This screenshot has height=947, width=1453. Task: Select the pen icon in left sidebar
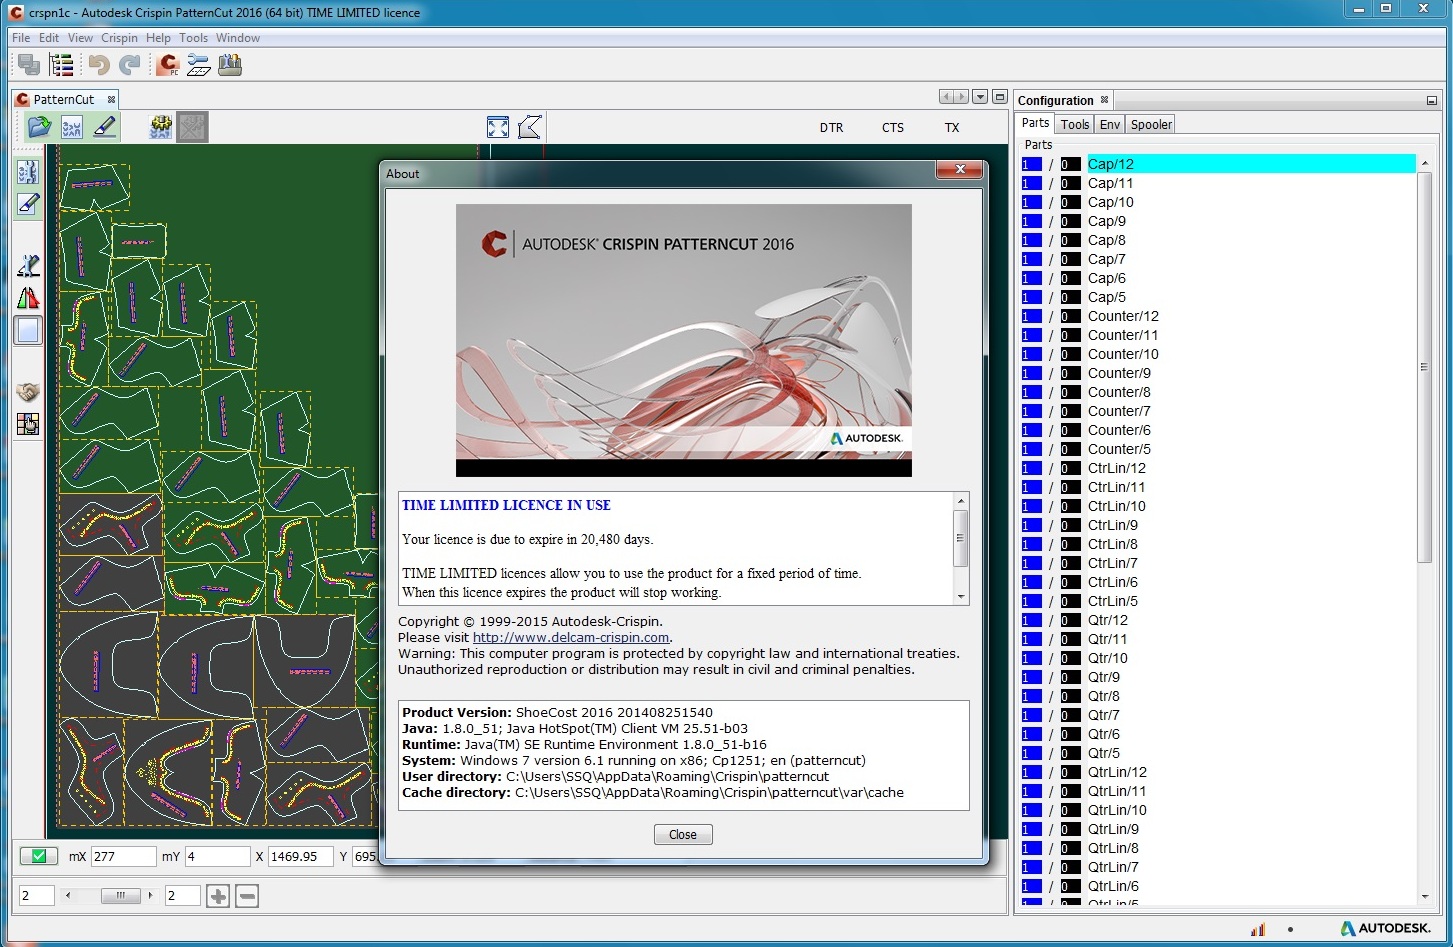[x=28, y=204]
